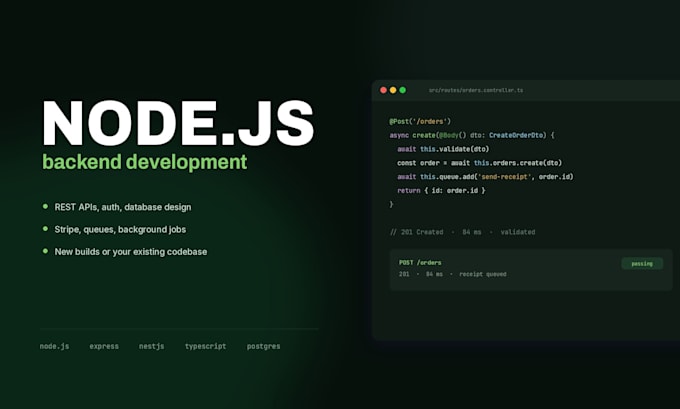Click 'Stripe, queues, background jobs' bullet

pos(120,229)
